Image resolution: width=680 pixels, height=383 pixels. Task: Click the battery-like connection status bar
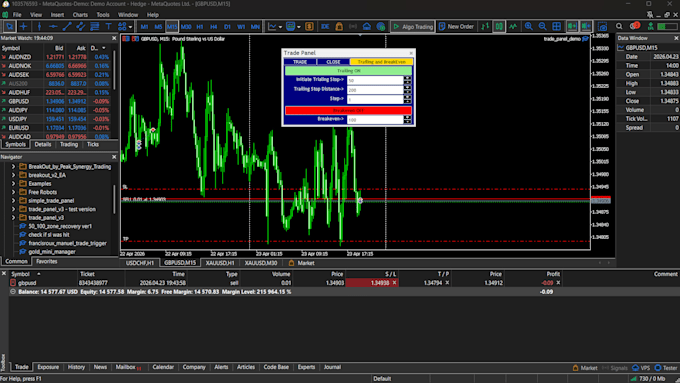(667, 27)
